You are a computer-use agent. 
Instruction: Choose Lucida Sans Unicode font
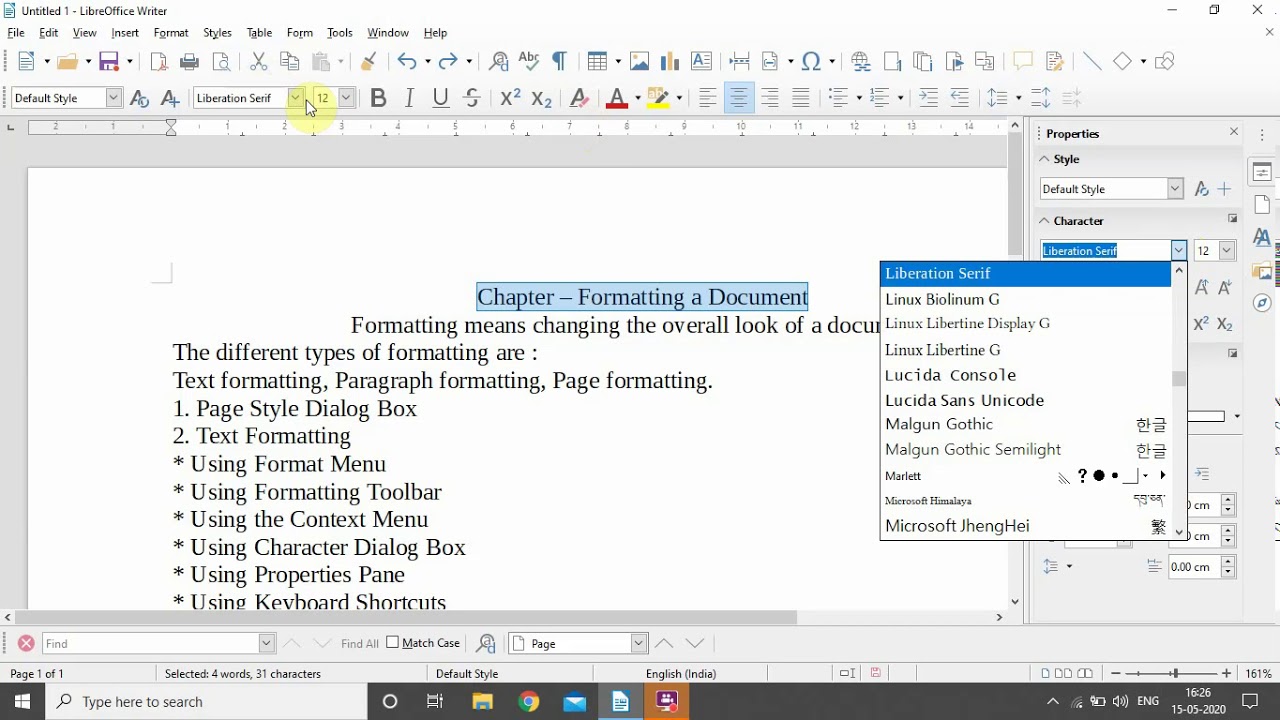[1025, 400]
